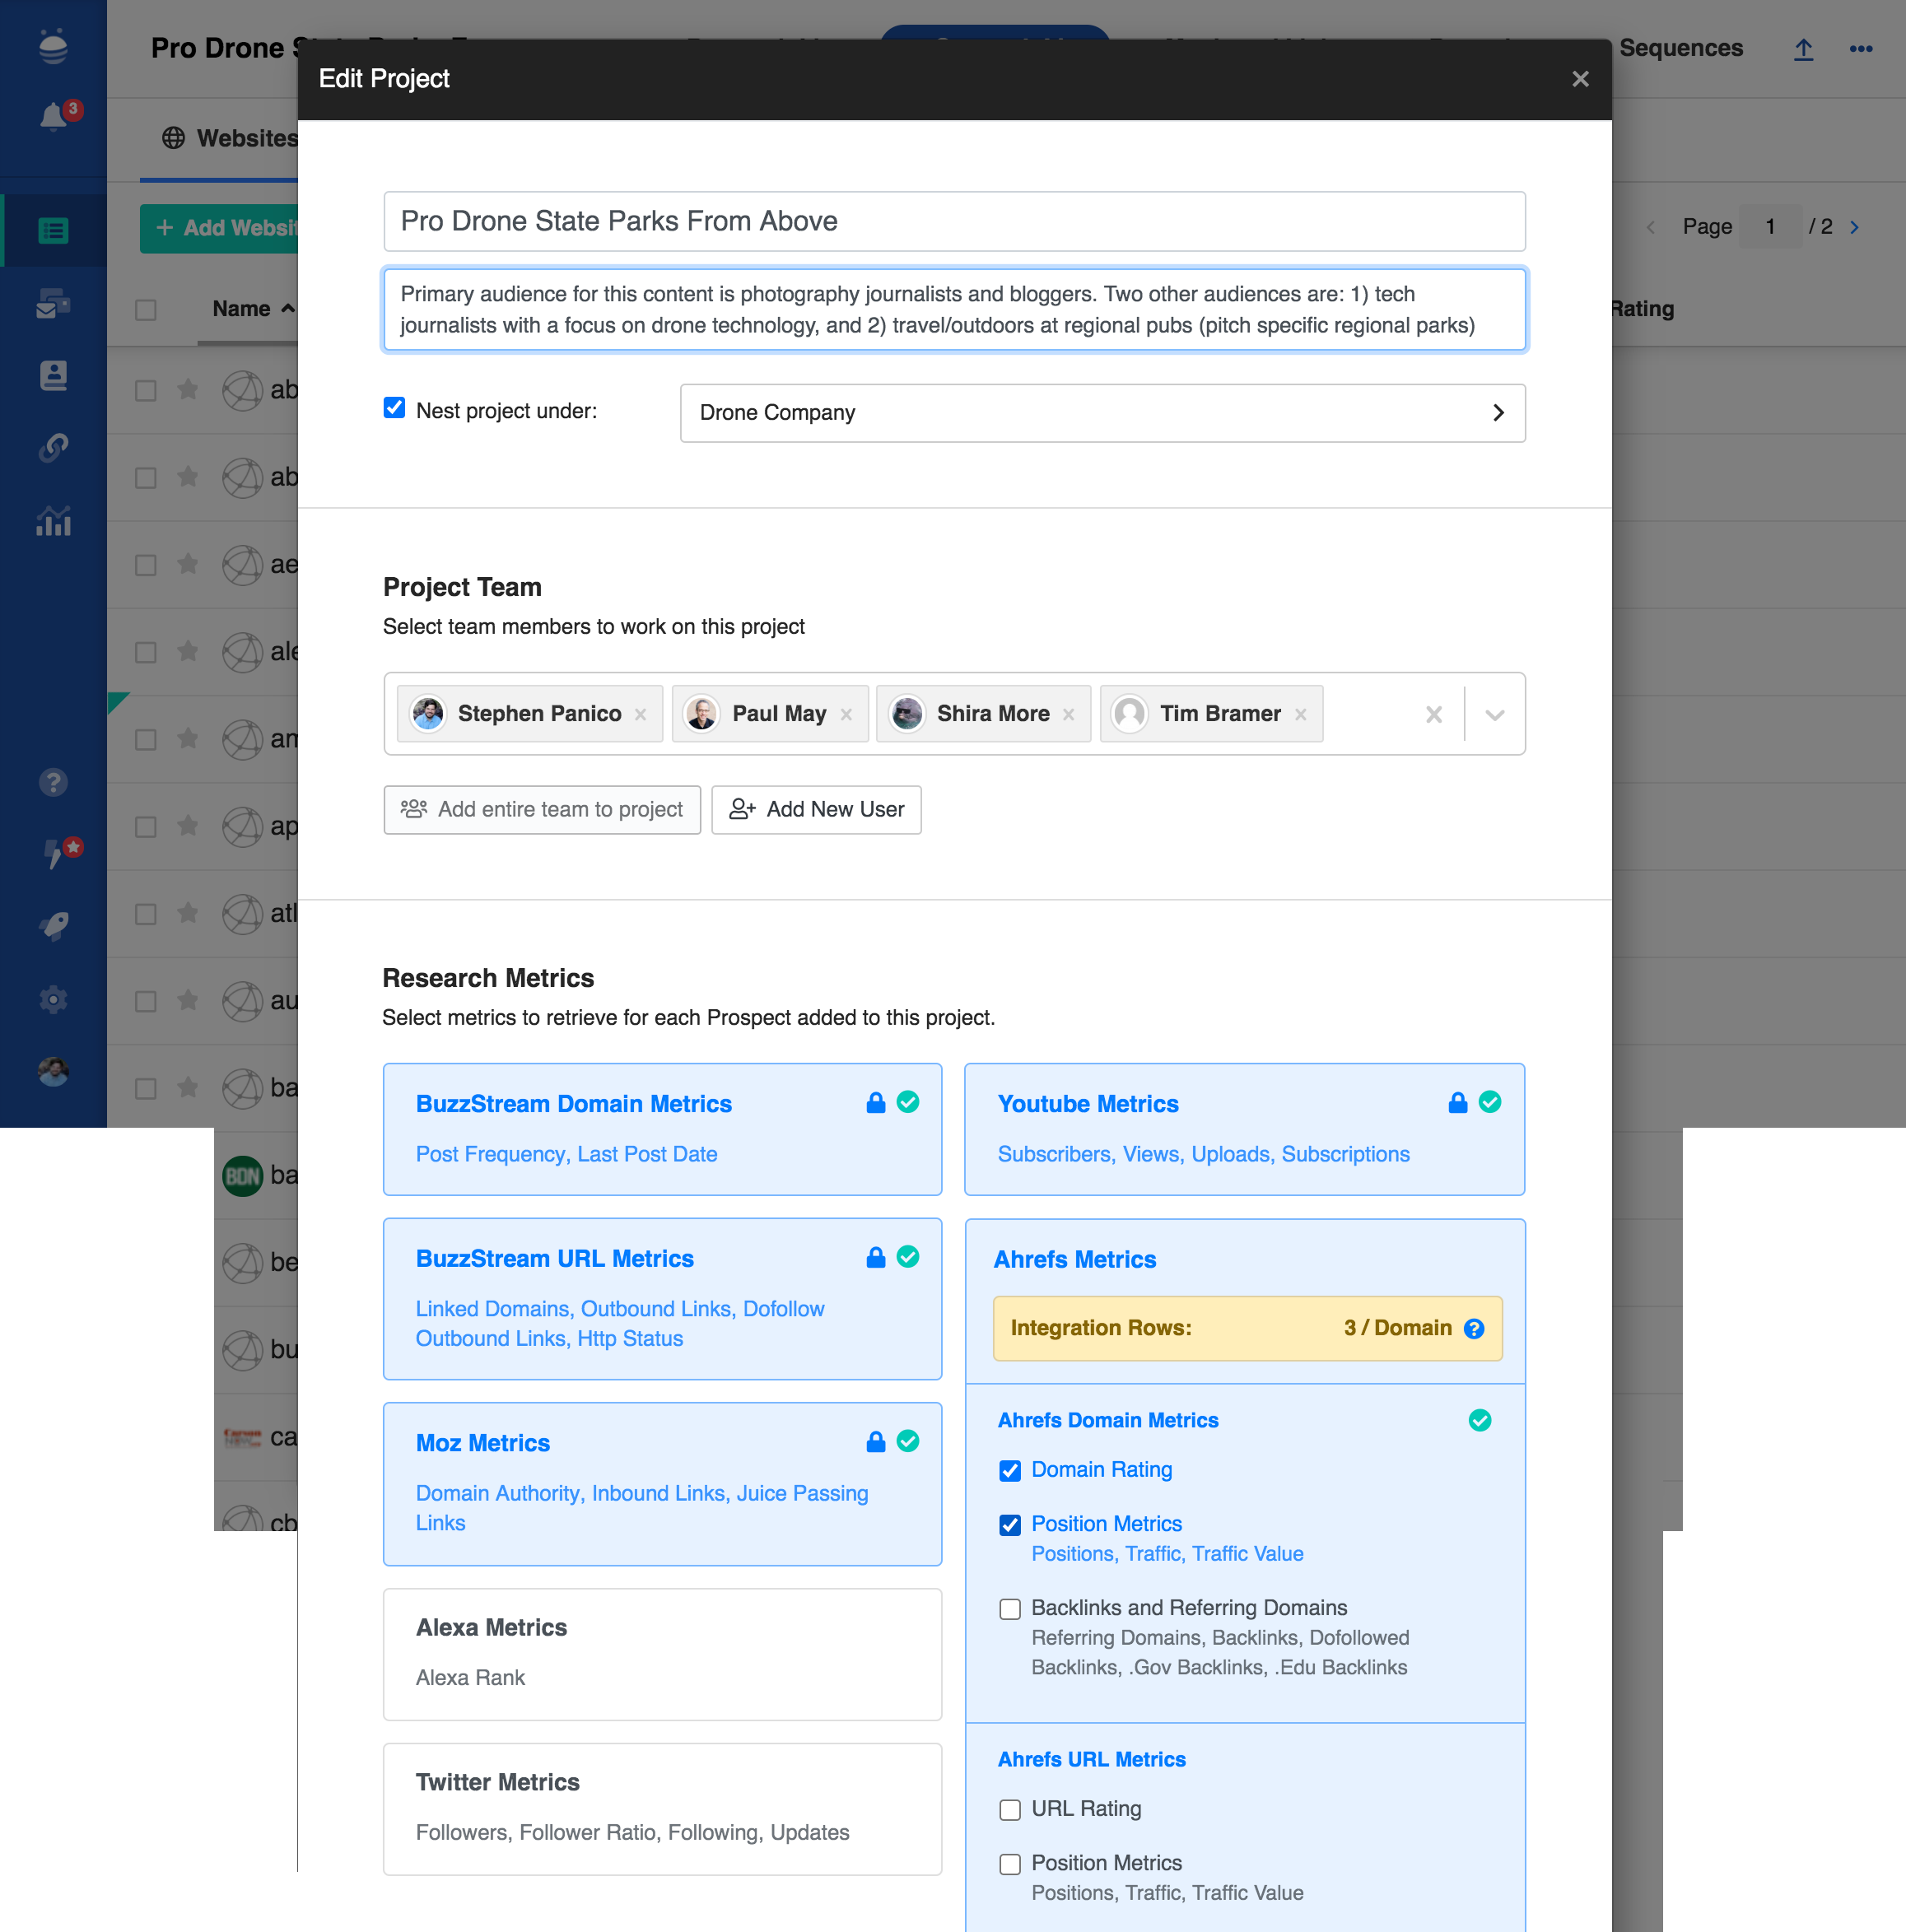
Task: Click the help question mark in sidebar
Action: point(53,782)
